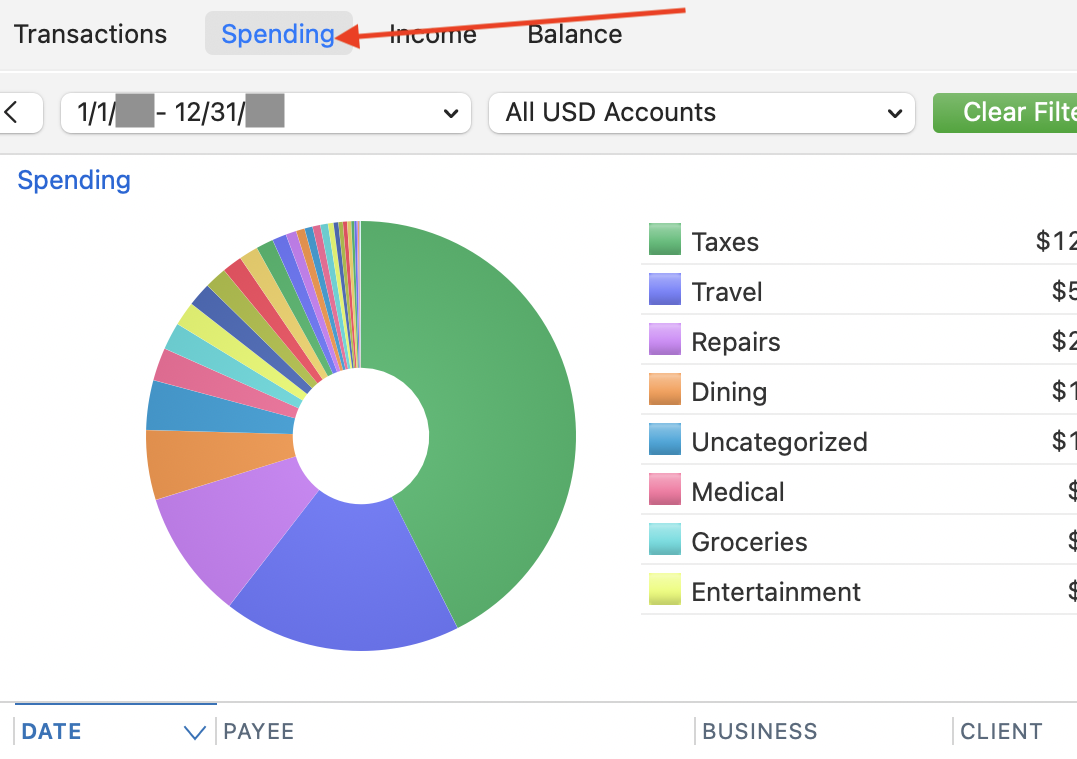Viewport: 1077px width, 759px height.
Task: Click the date range dropdown arrow
Action: tap(450, 113)
